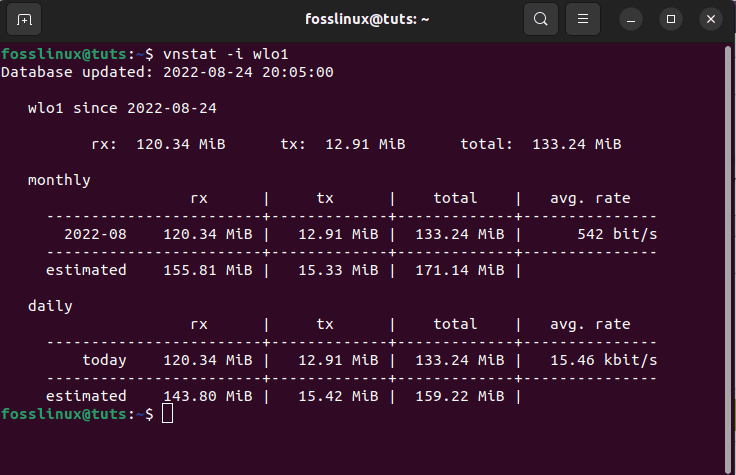This screenshot has width=736, height=475.
Task: Click the cursor block at the prompt
Action: (x=168, y=414)
